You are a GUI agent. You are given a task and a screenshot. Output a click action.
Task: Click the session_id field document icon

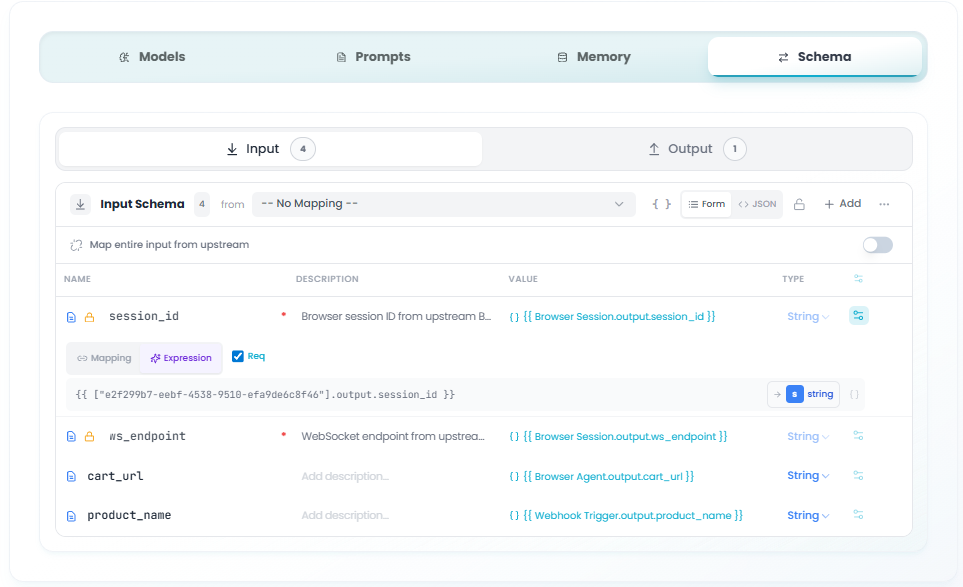click(x=71, y=317)
